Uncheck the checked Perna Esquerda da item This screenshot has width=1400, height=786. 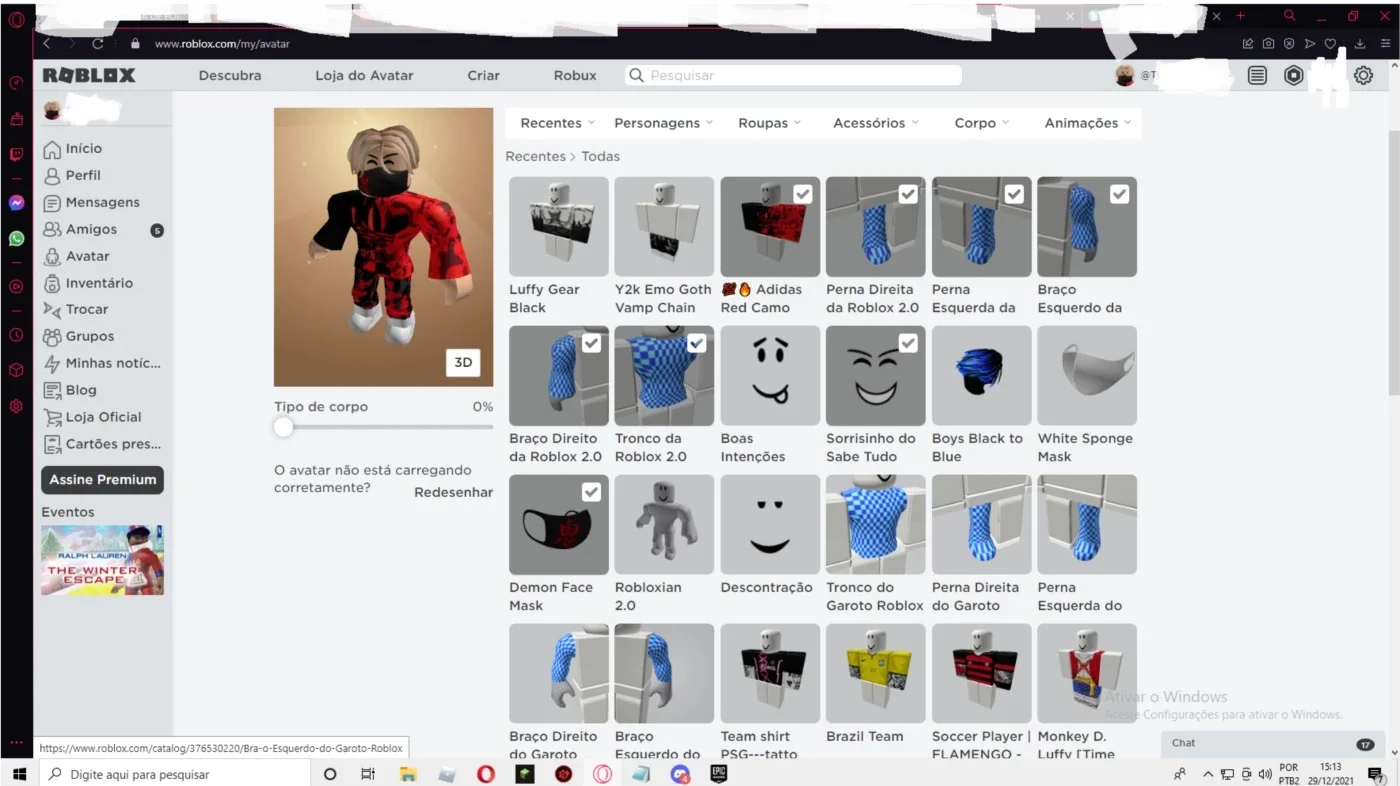tap(1014, 194)
